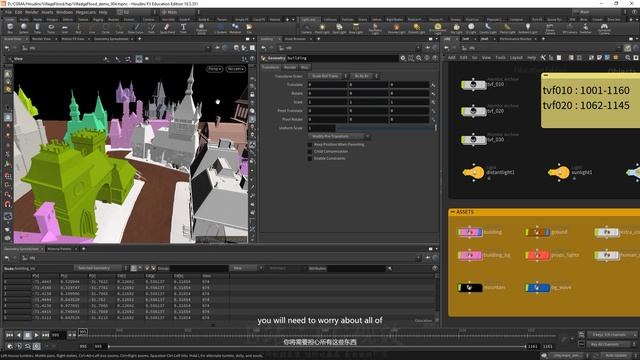Add a Volume Light from shelf
This screenshot has height=360, width=640.
point(396,28)
